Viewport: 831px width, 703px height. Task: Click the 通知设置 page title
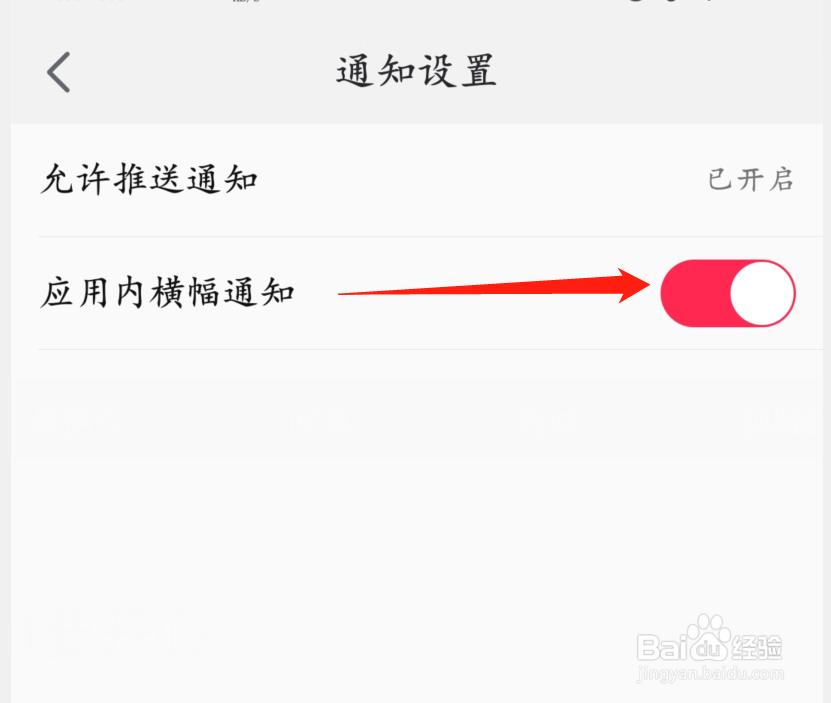(417, 71)
